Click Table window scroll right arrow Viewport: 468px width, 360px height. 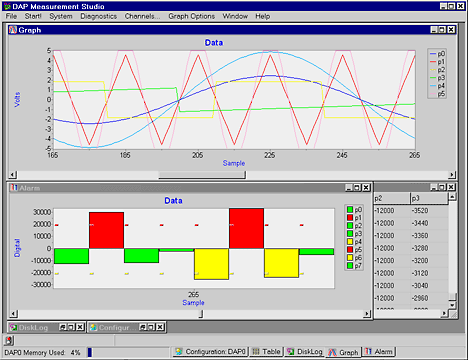click(444, 313)
